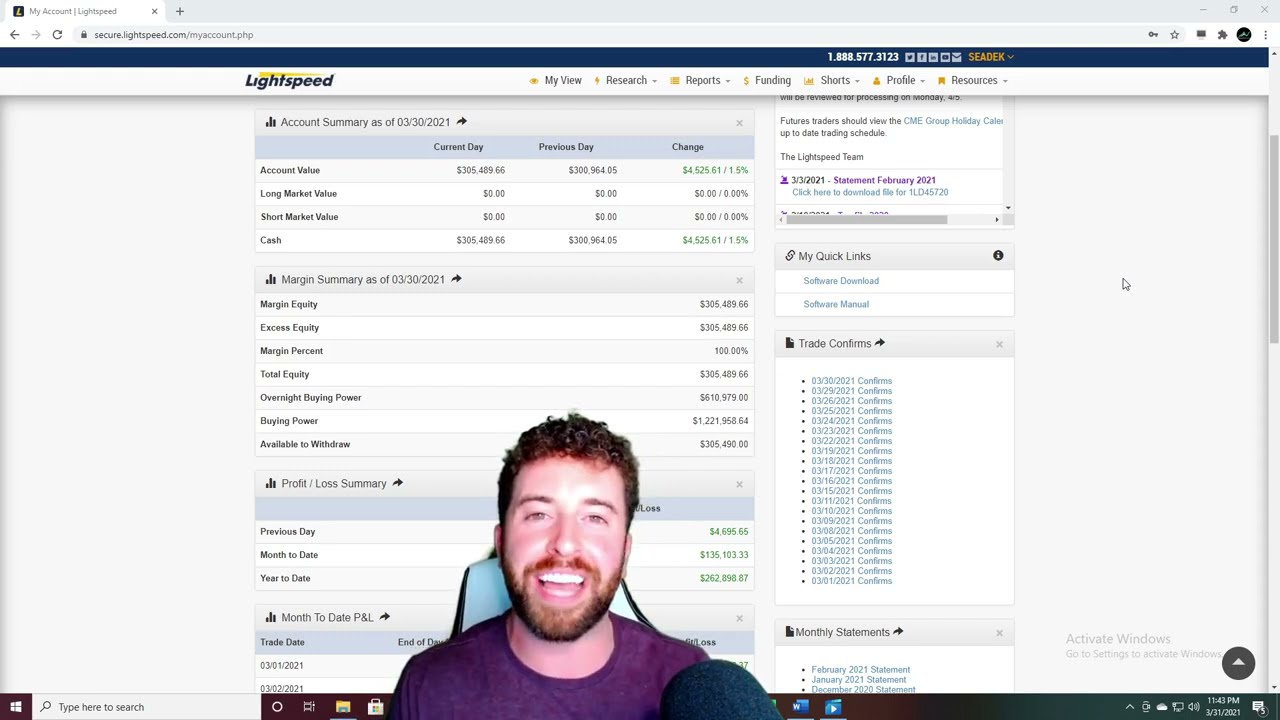The height and width of the screenshot is (720, 1280).
Task: Open File Explorer from taskbar
Action: point(343,707)
